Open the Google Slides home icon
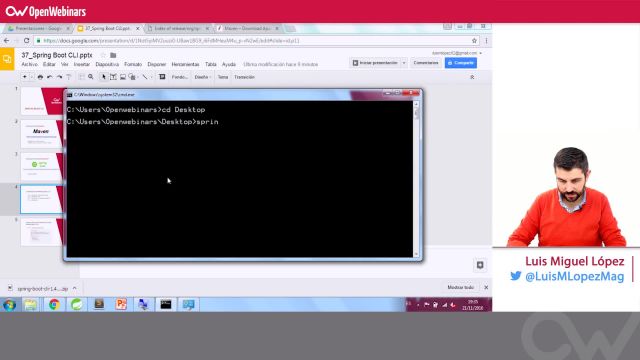The image size is (640, 360). click(x=7, y=59)
